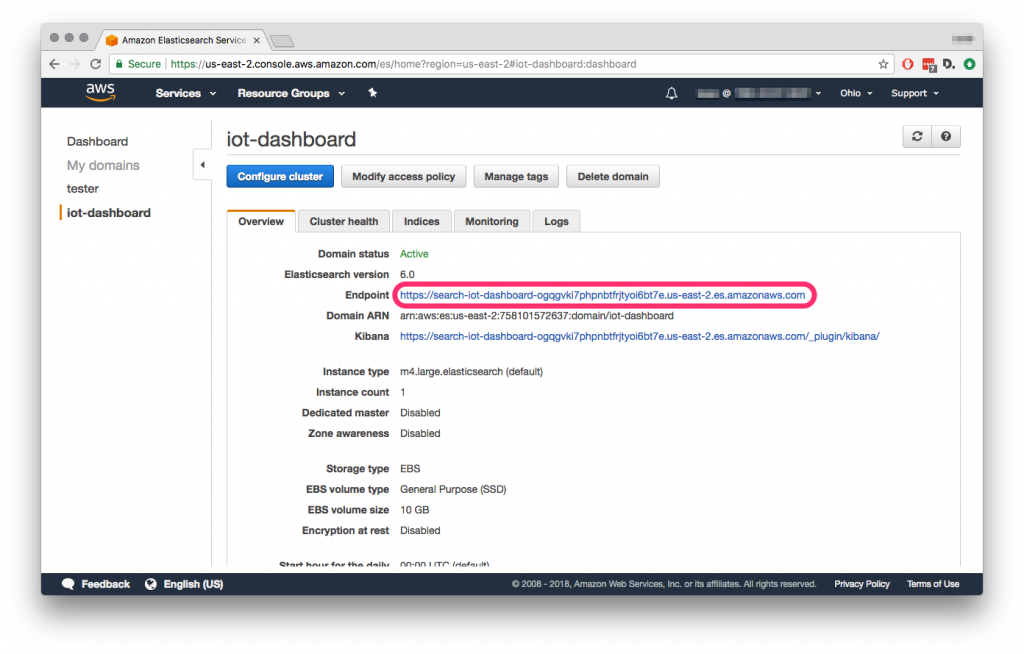The height and width of the screenshot is (654, 1024).
Task: Reload the page via browser reload icon
Action: [x=93, y=63]
